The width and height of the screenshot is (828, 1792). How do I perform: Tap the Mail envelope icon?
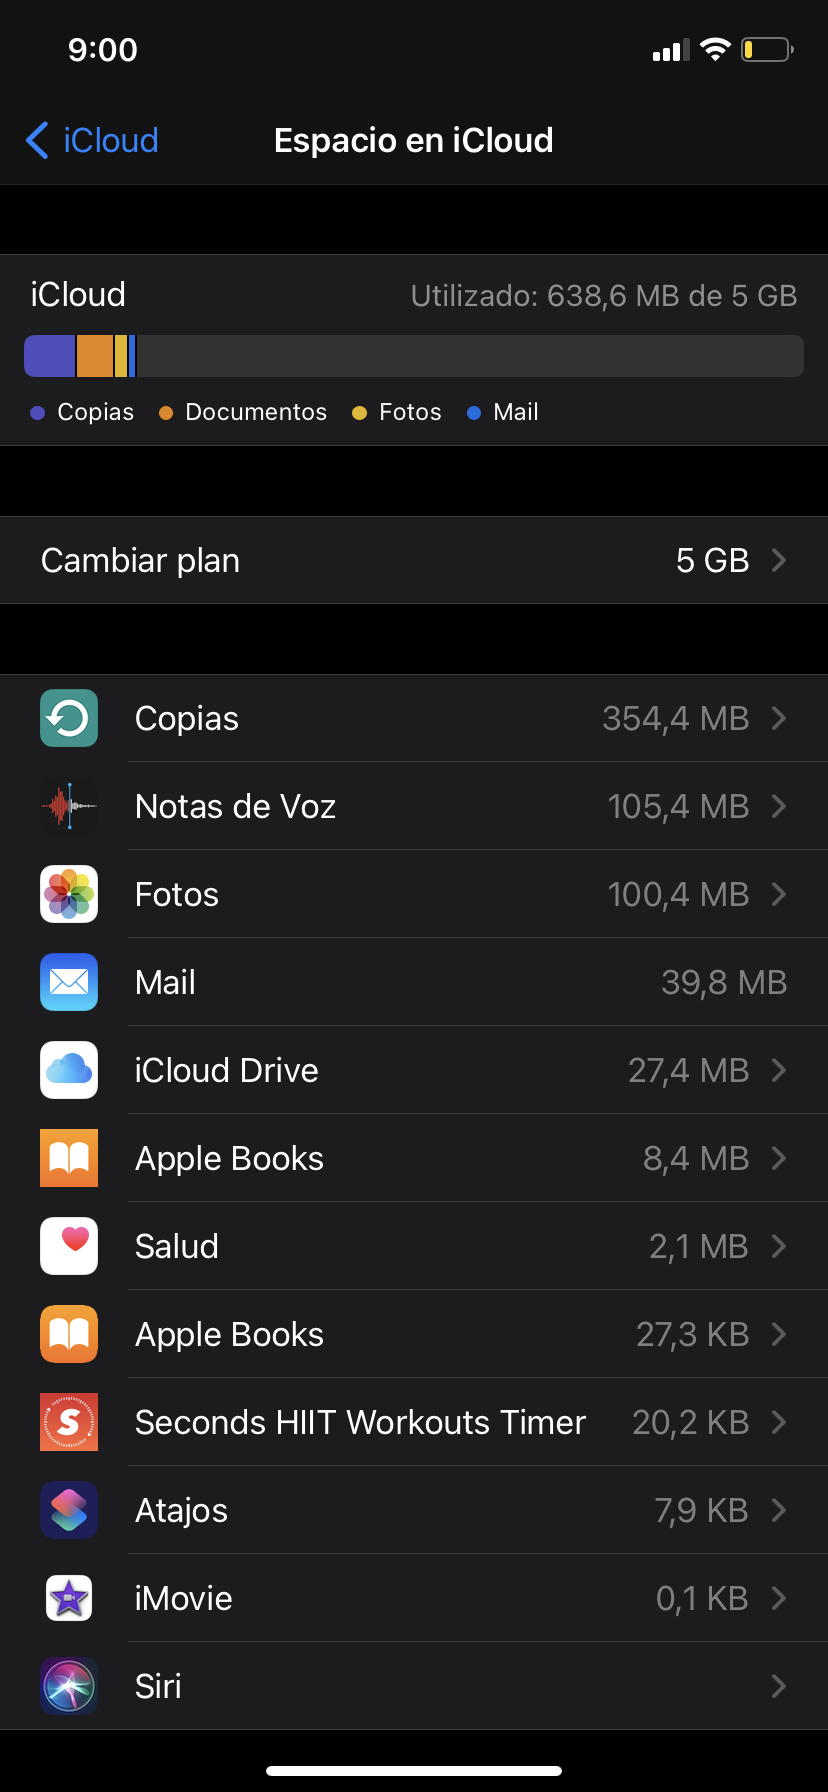(69, 982)
